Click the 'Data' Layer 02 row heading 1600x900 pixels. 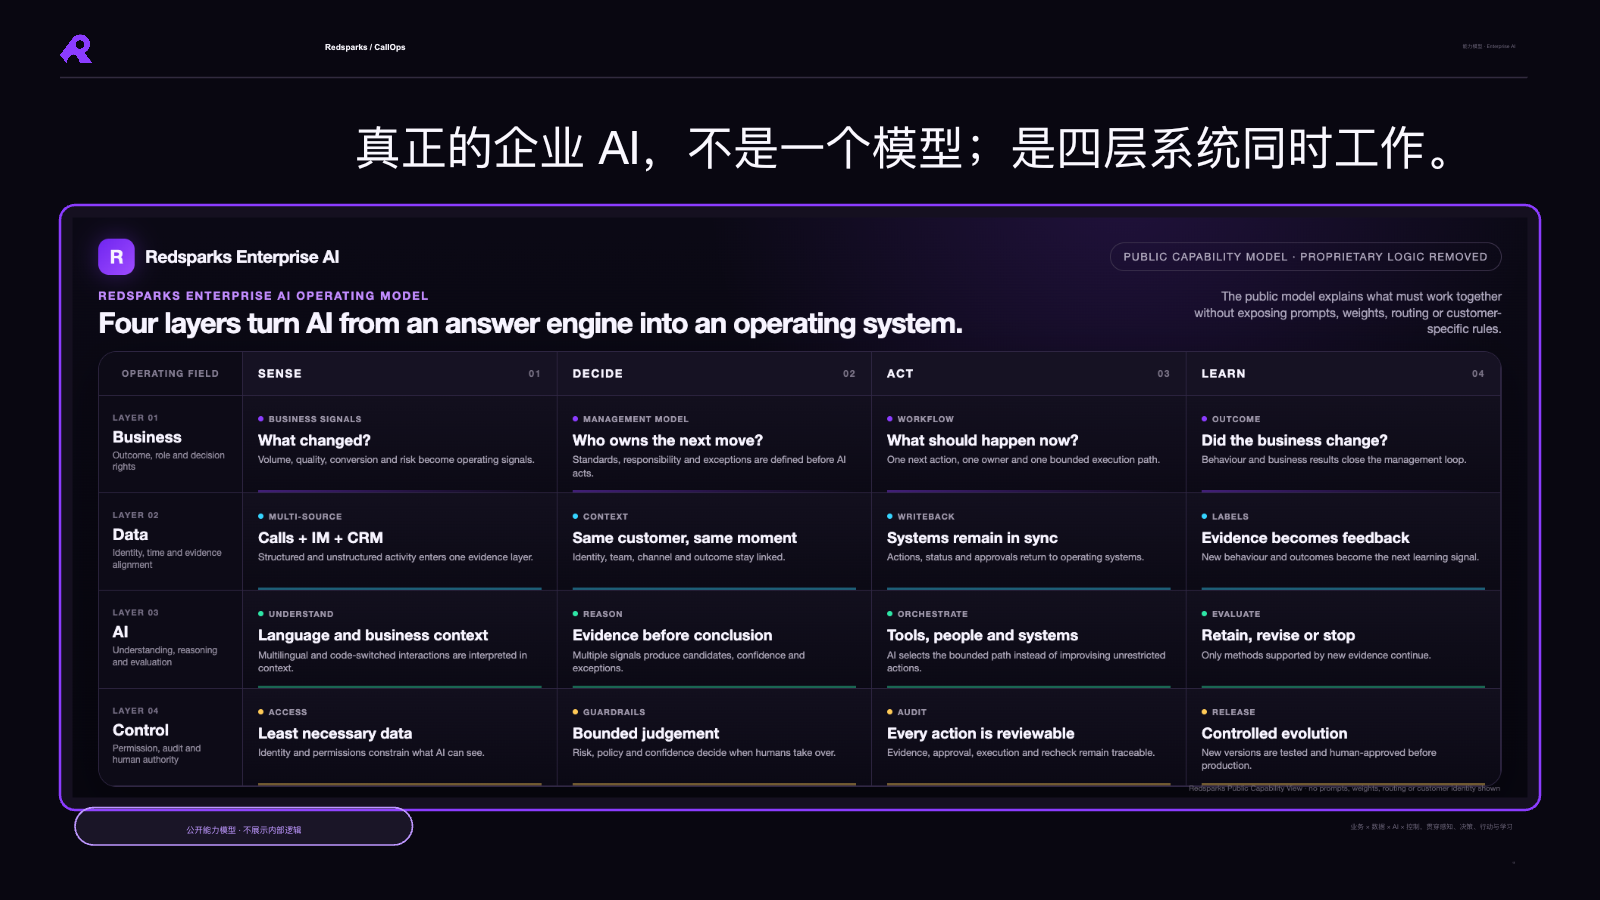pos(130,535)
